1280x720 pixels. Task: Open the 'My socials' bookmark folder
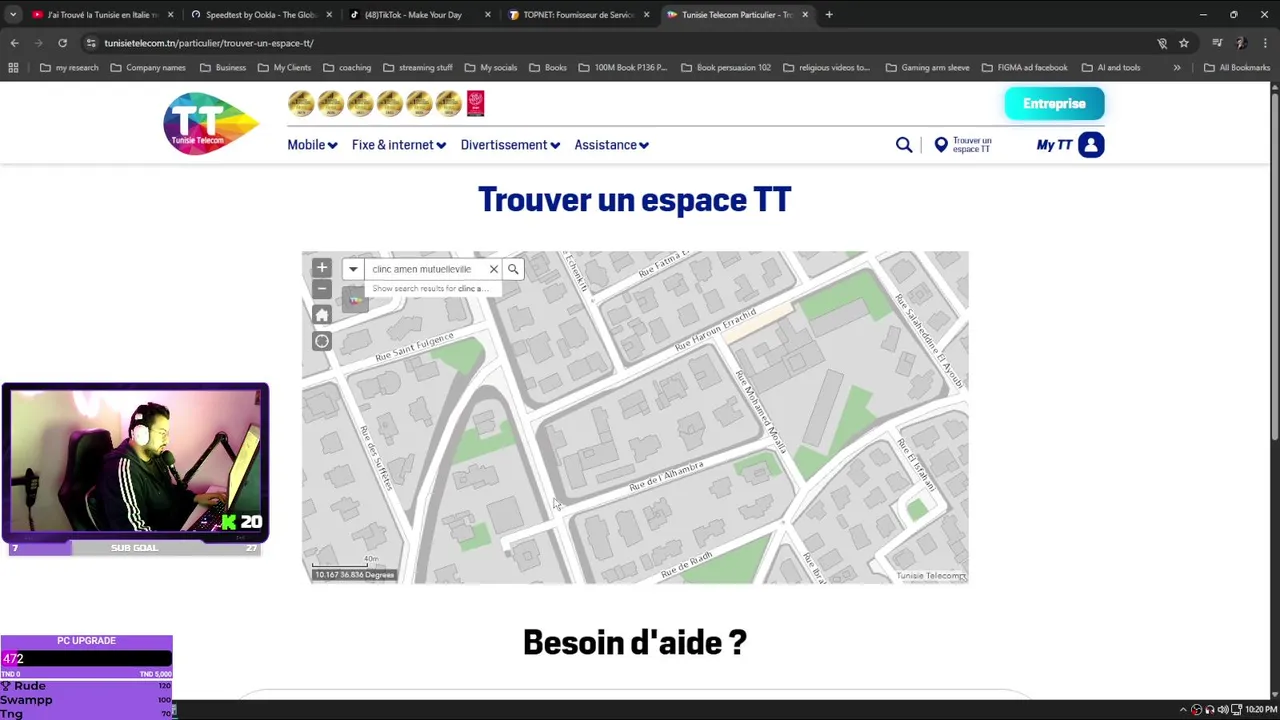coord(490,68)
